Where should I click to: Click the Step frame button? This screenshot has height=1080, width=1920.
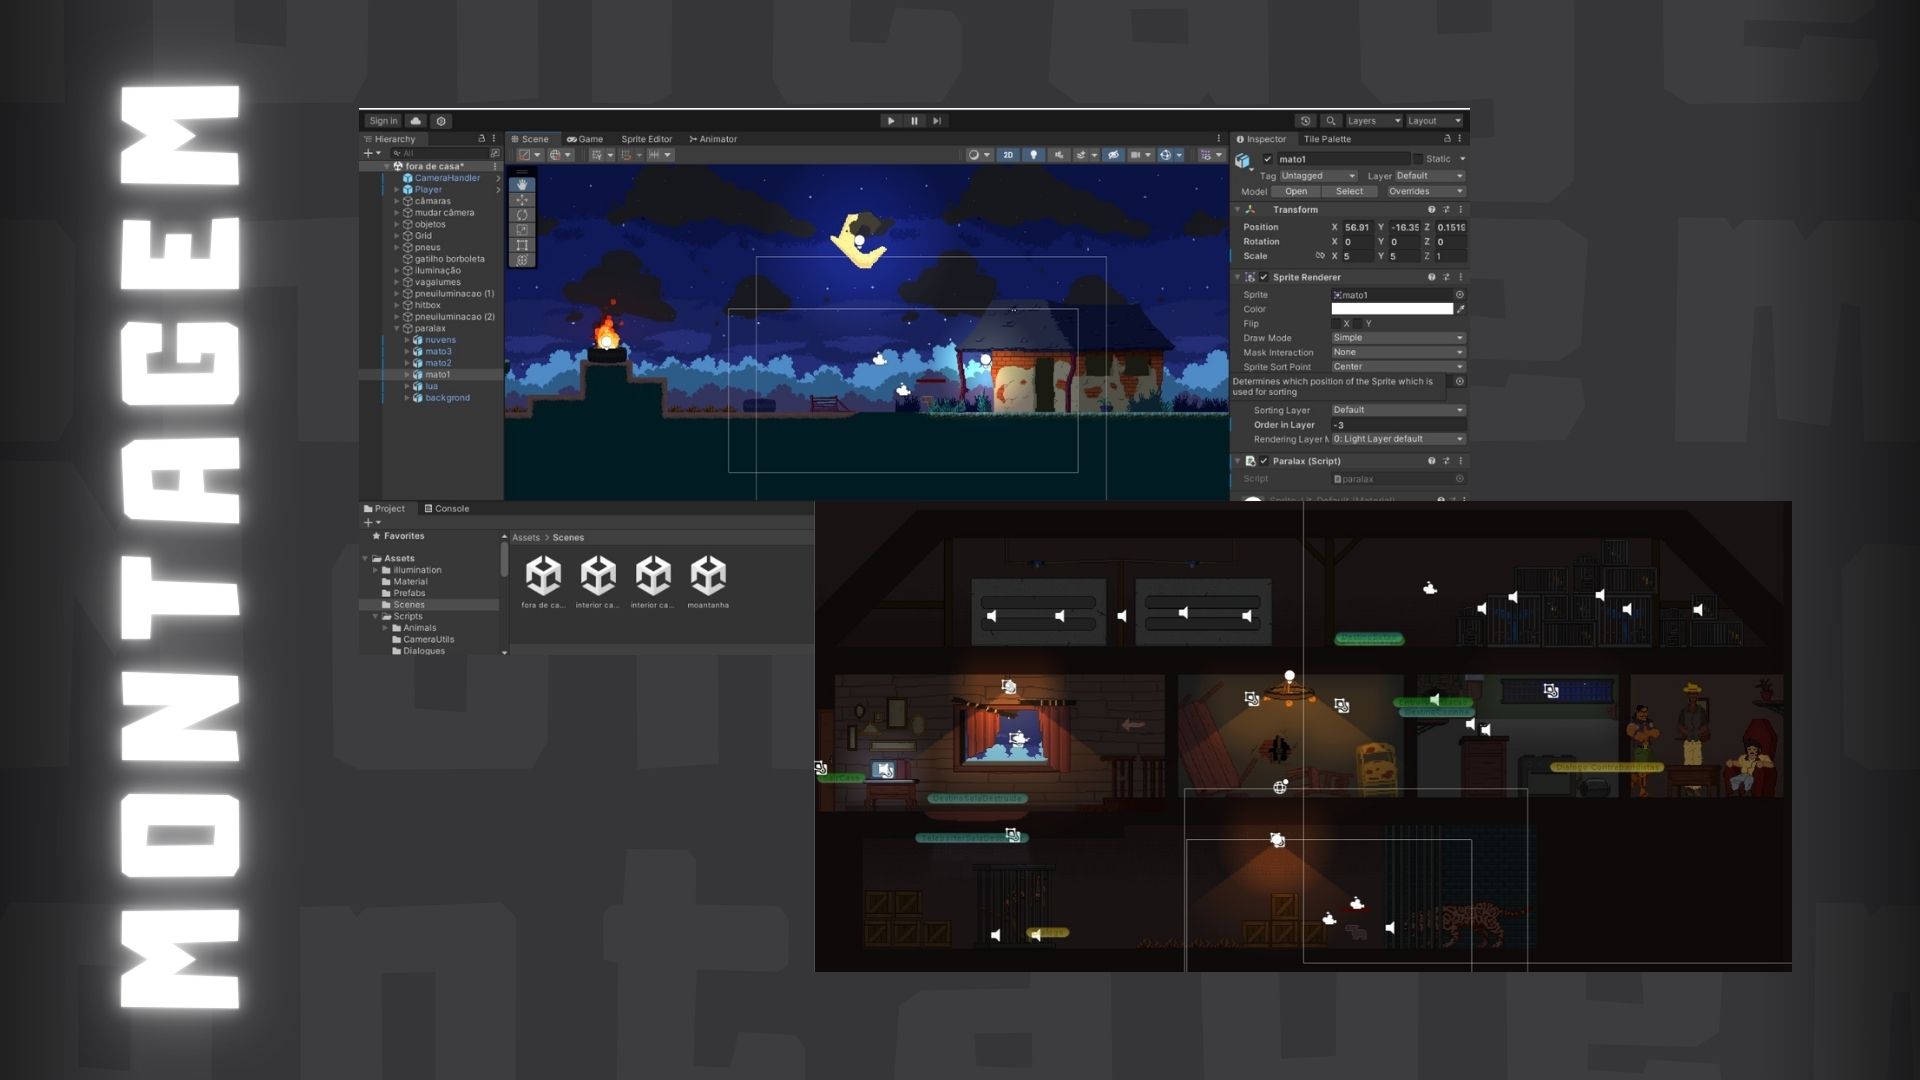(937, 121)
